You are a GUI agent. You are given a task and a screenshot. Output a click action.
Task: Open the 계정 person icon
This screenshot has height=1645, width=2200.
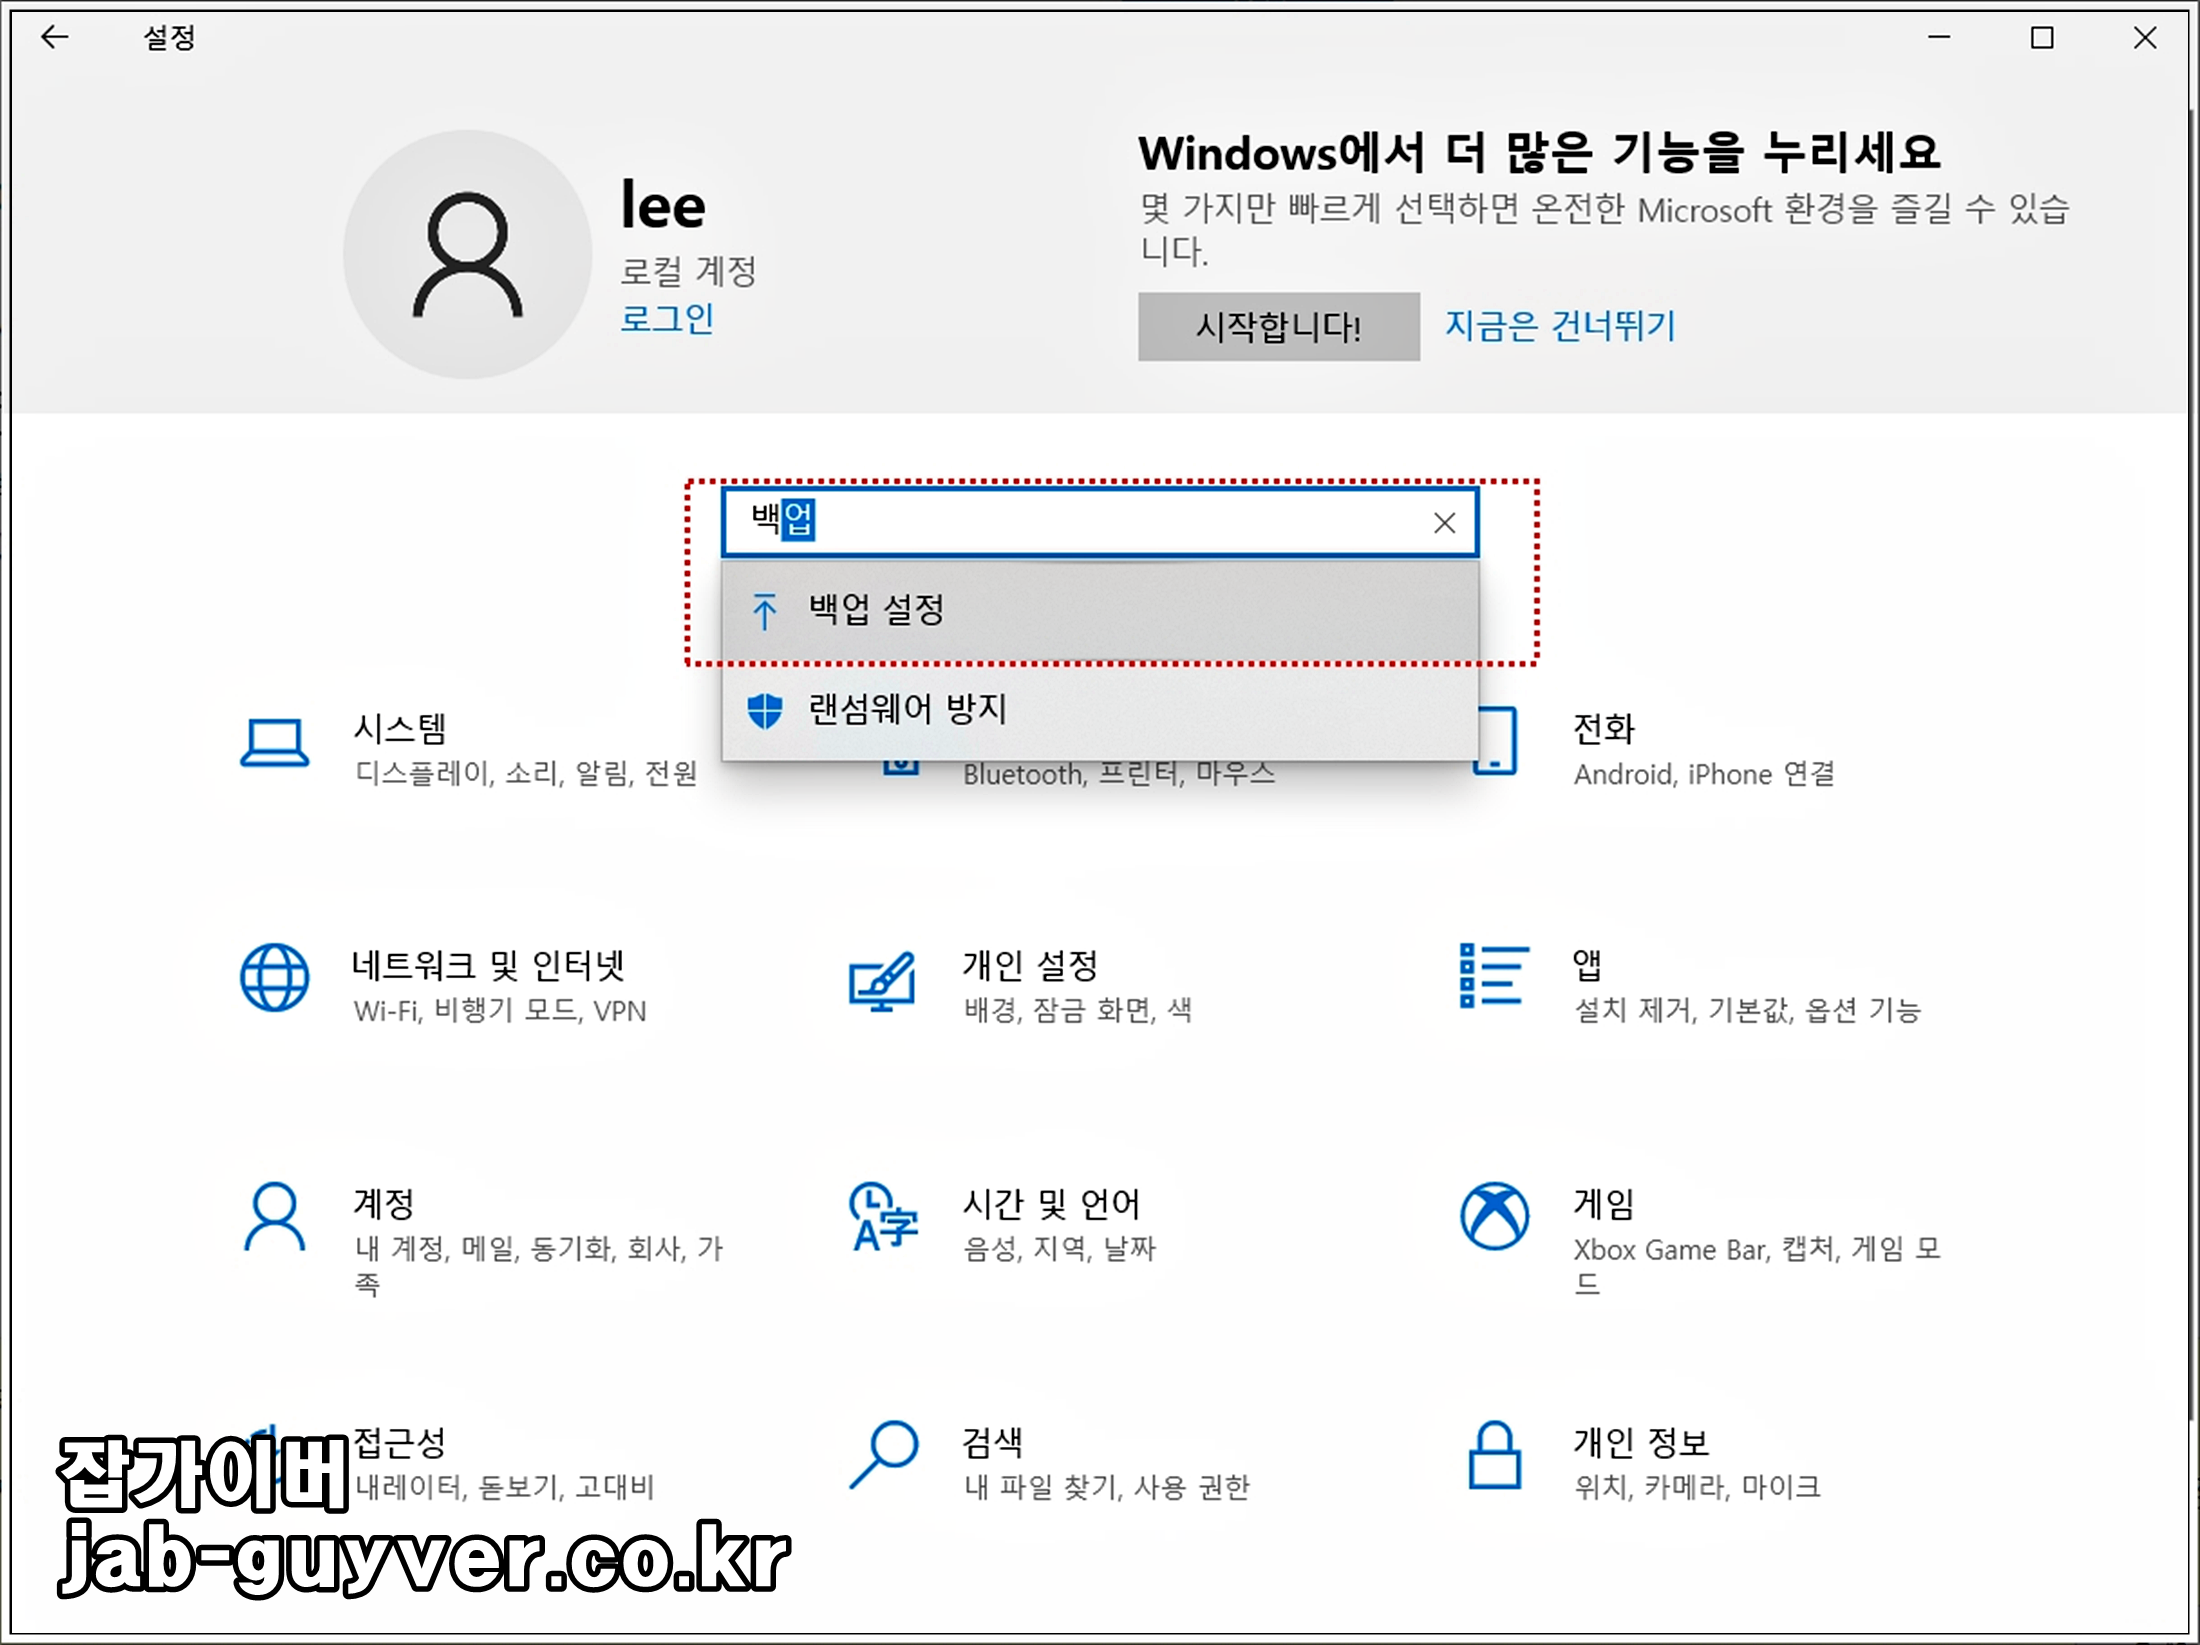[x=277, y=1218]
